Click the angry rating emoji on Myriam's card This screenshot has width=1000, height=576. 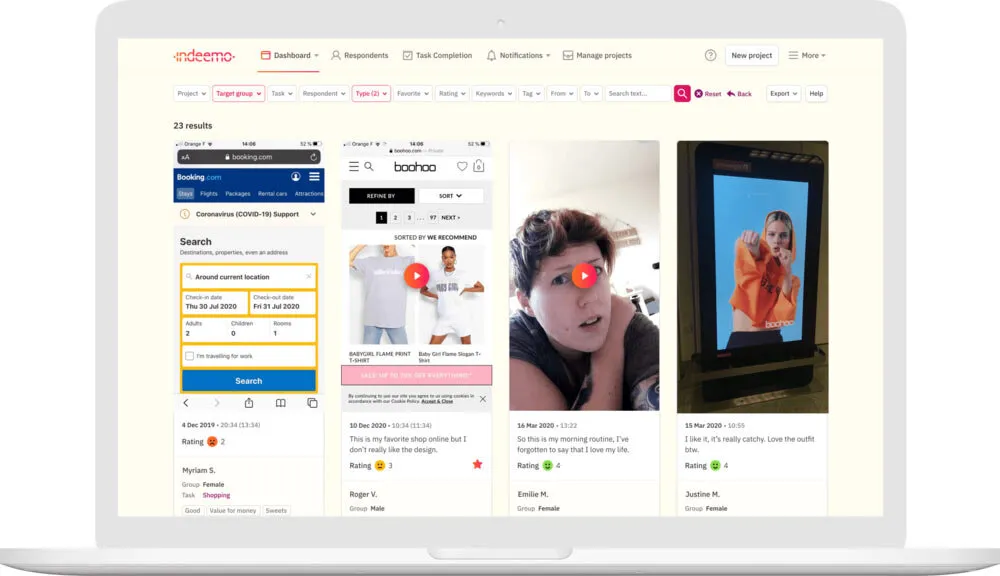pyautogui.click(x=212, y=441)
